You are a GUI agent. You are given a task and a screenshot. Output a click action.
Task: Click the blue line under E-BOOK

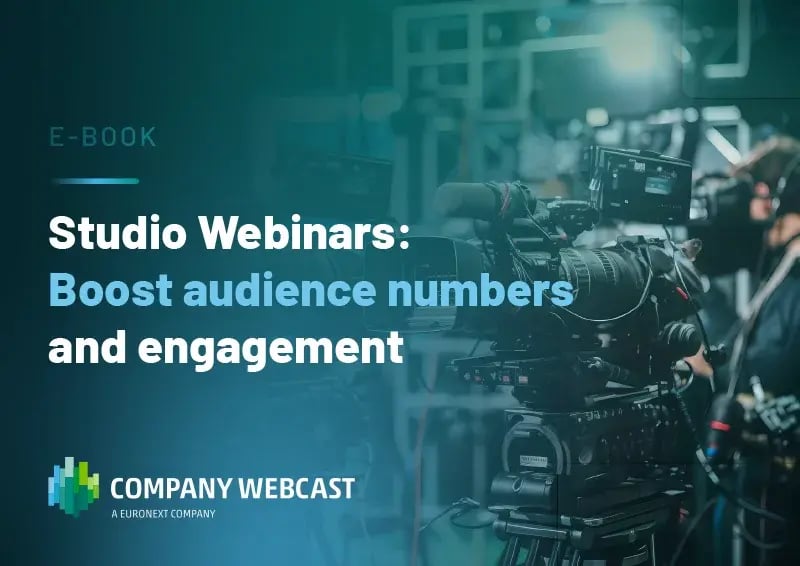(94, 181)
